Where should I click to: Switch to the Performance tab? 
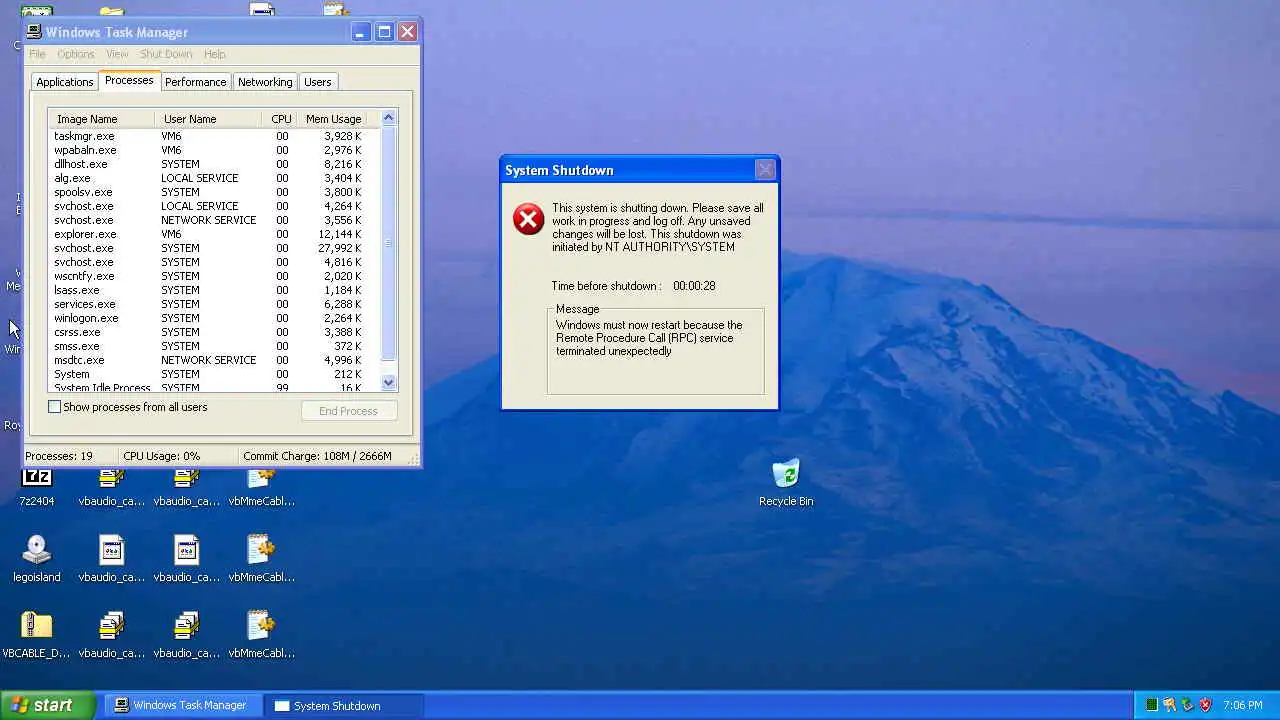tap(195, 82)
